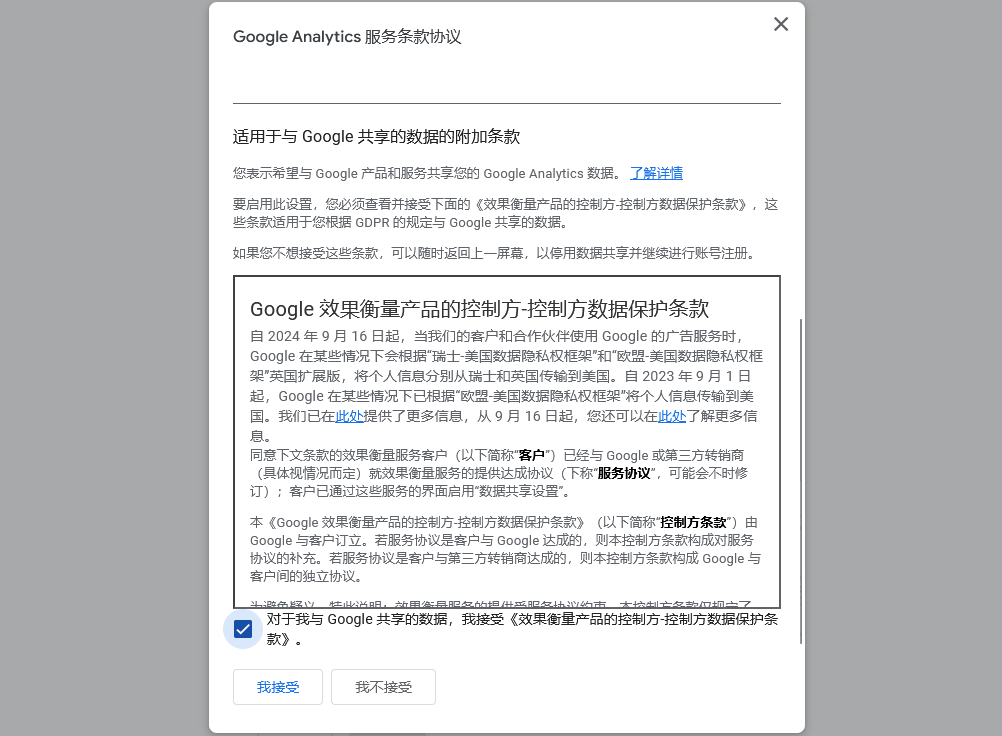Close the Google Analytics terms dialog

click(780, 24)
